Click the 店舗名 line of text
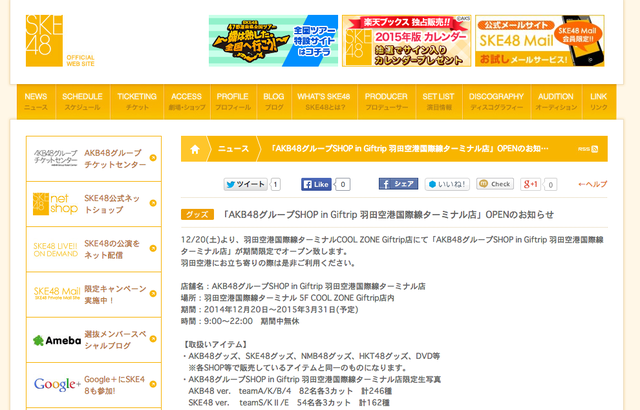The width and height of the screenshot is (640, 410). click(303, 286)
